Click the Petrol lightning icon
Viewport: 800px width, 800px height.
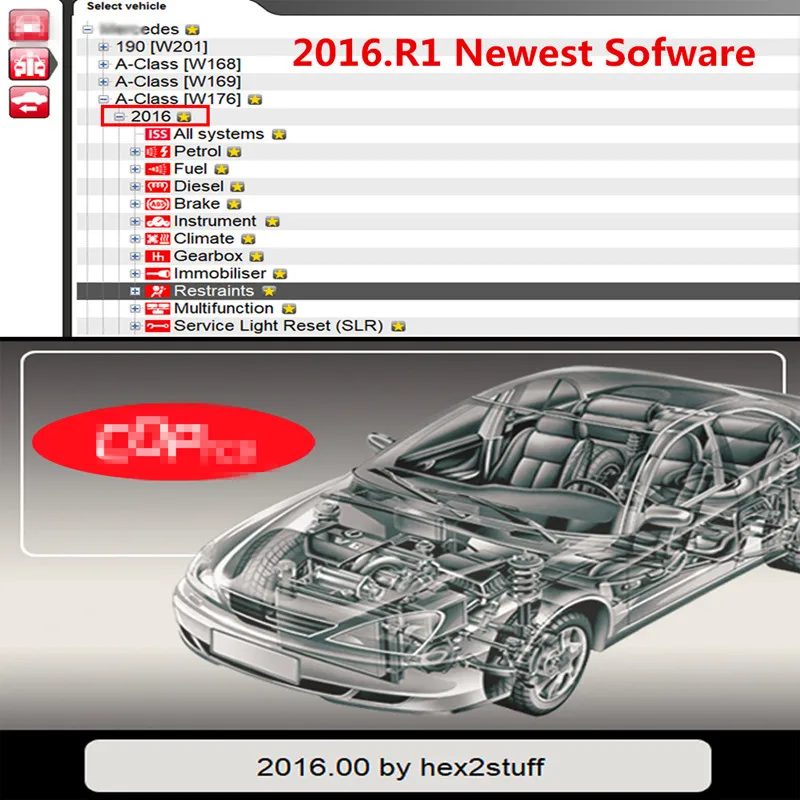point(156,151)
